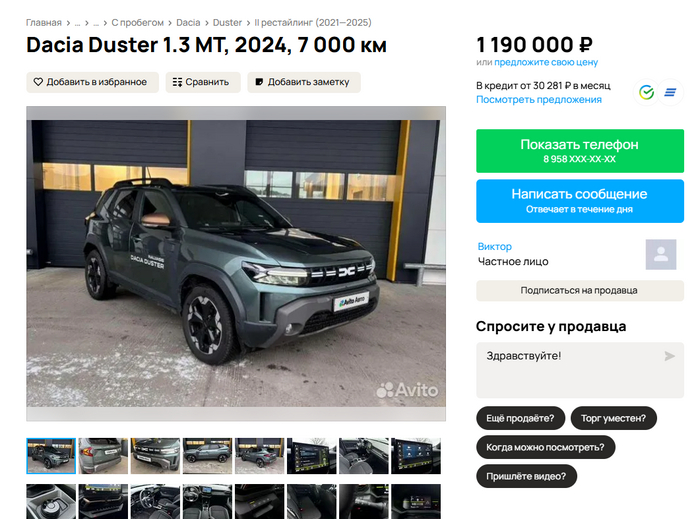Click the Добавить заметку note button
The image size is (700, 519).
tap(304, 82)
